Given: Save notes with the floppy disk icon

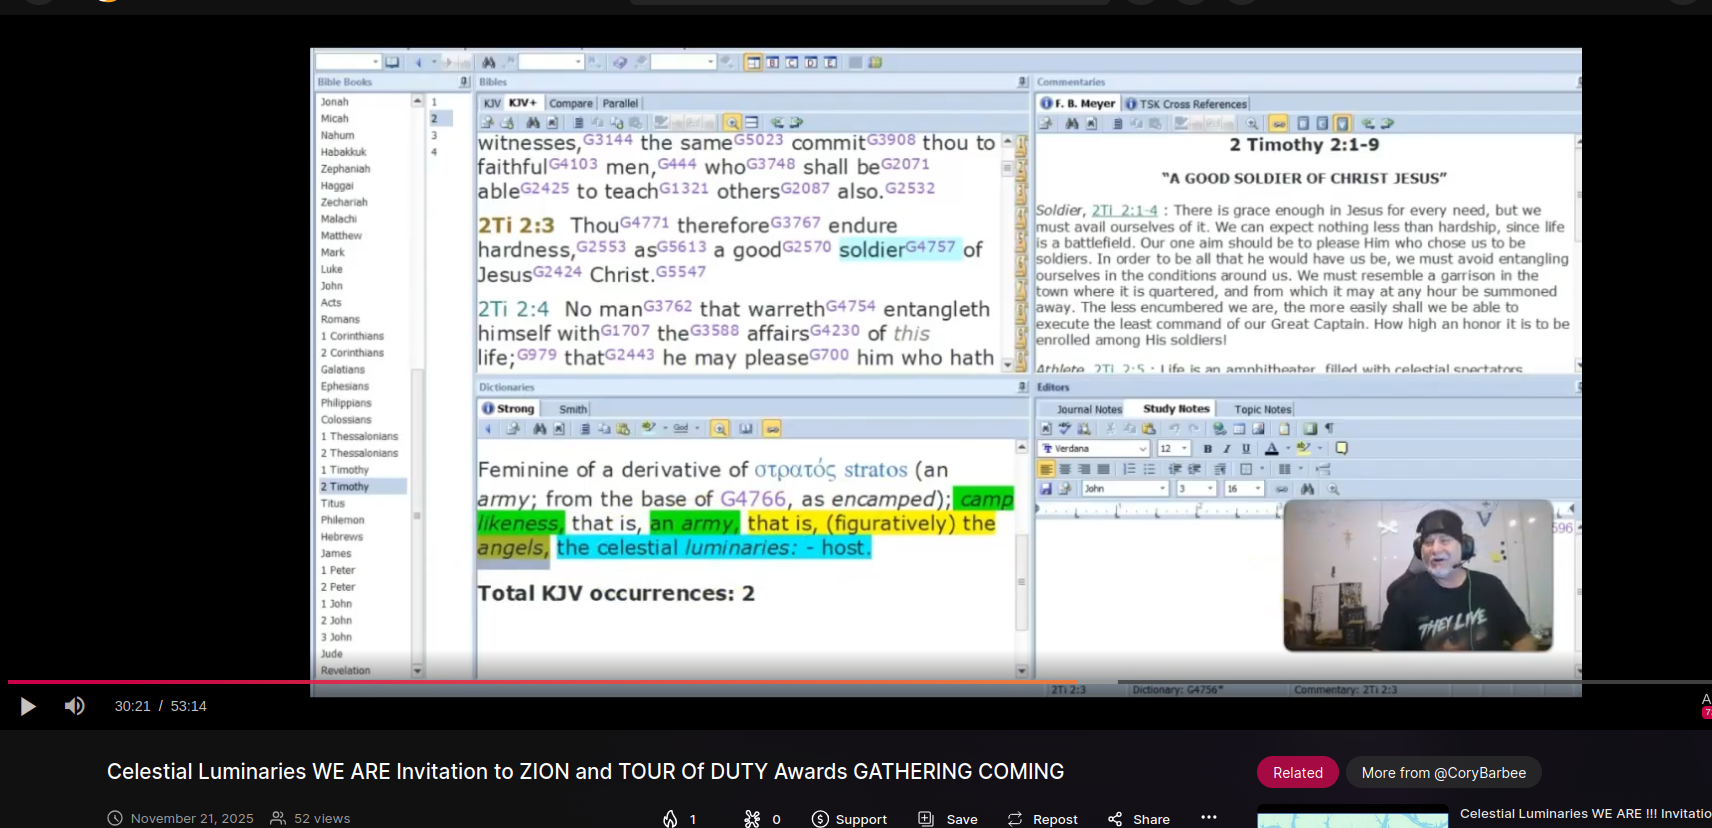Looking at the screenshot, I should (1046, 489).
